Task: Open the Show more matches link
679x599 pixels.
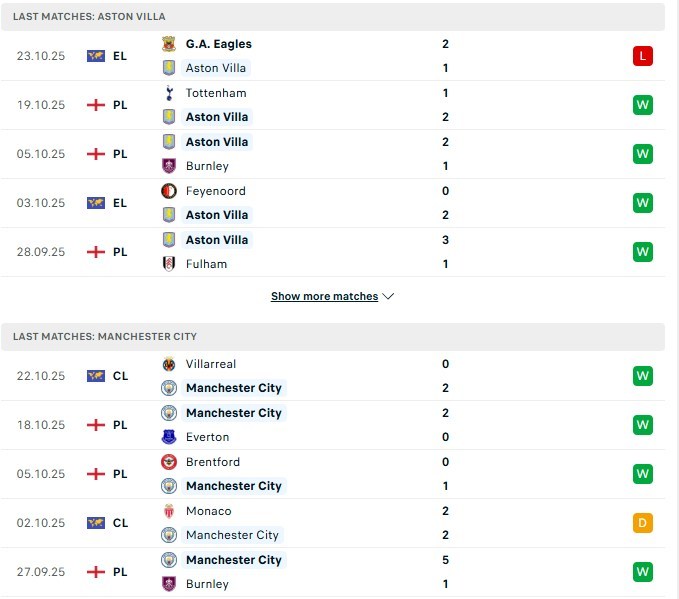Action: 324,297
